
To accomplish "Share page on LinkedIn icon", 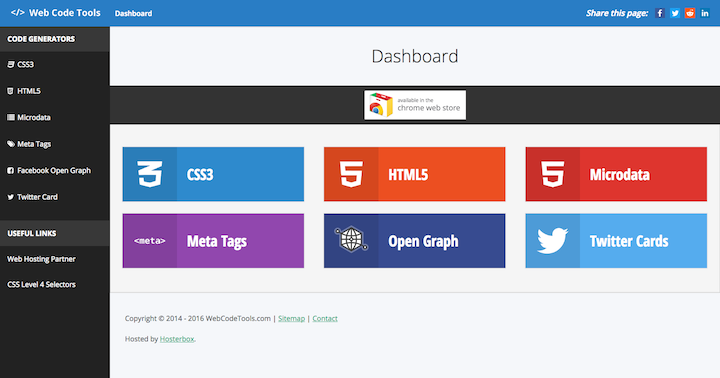I will point(705,13).
